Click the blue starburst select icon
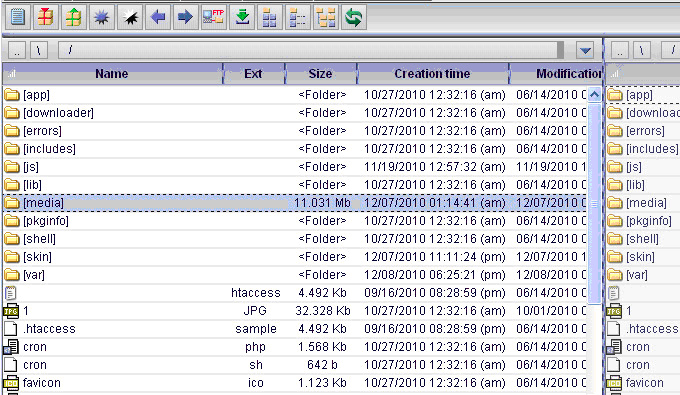The height and width of the screenshot is (395, 680). click(101, 17)
